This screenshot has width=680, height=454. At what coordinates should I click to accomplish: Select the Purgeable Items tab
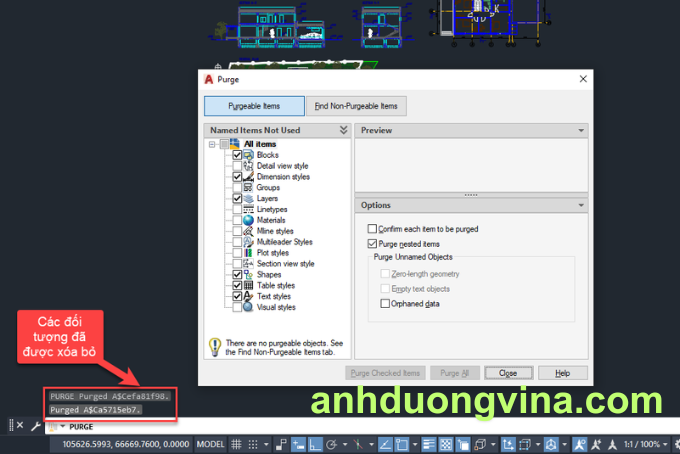point(254,106)
